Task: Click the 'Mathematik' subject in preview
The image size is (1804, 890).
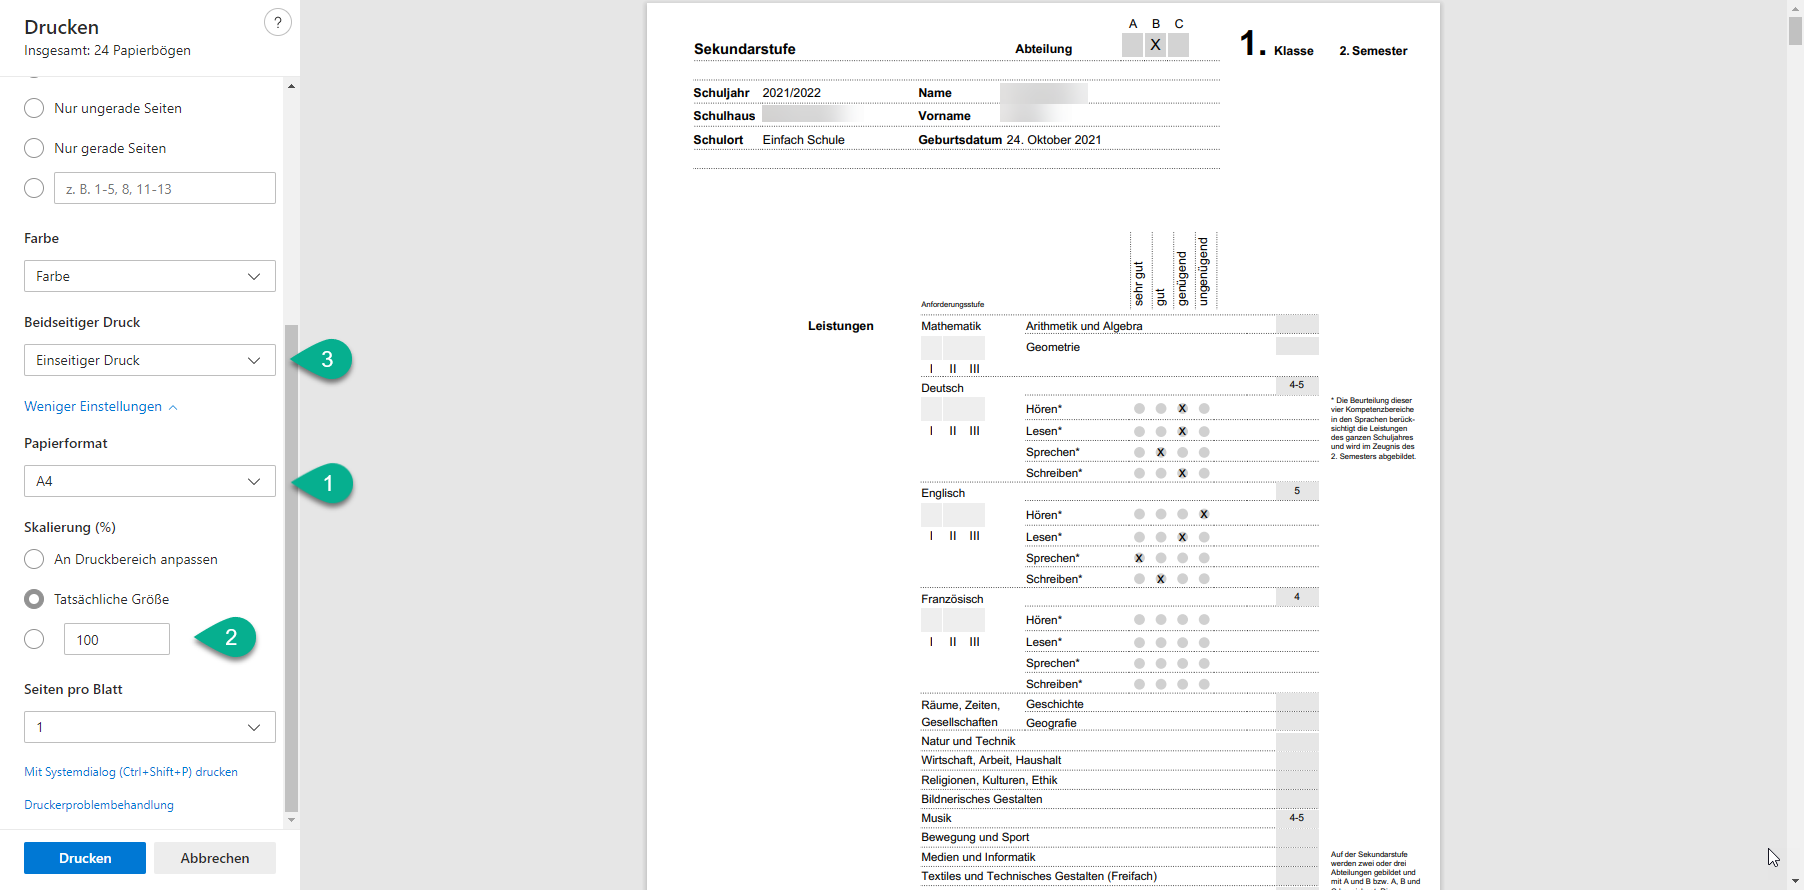Action: [951, 326]
